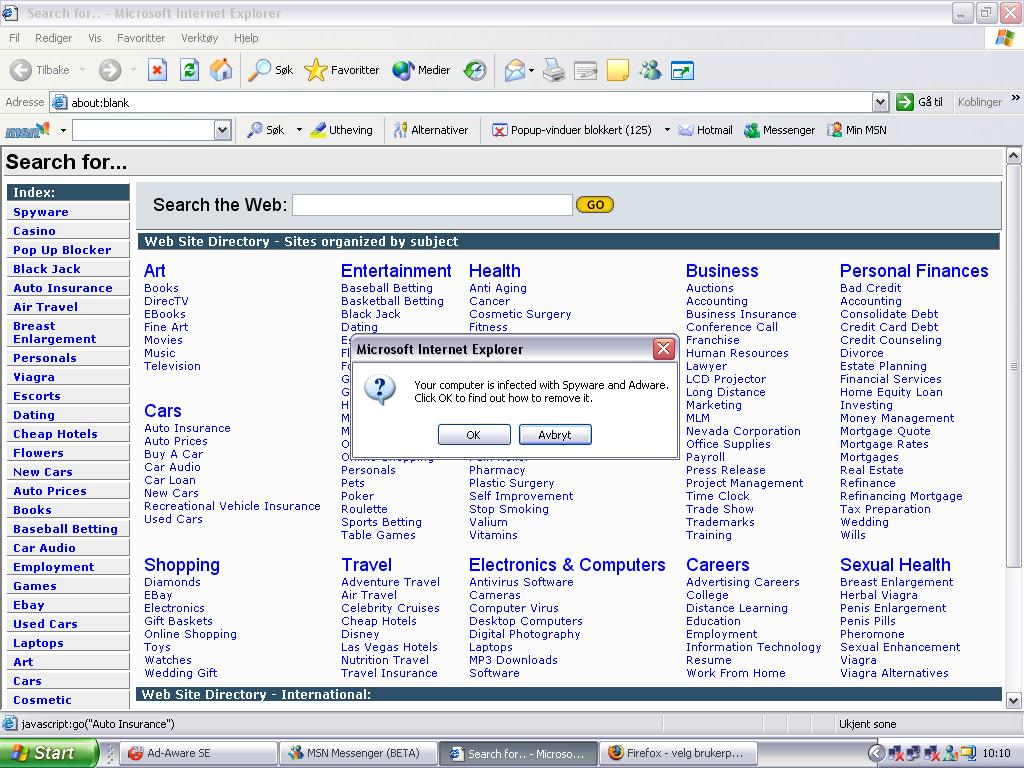Image resolution: width=1024 pixels, height=768 pixels.
Task: Open dropdown arrow next to MSN logo
Action: tap(63, 131)
